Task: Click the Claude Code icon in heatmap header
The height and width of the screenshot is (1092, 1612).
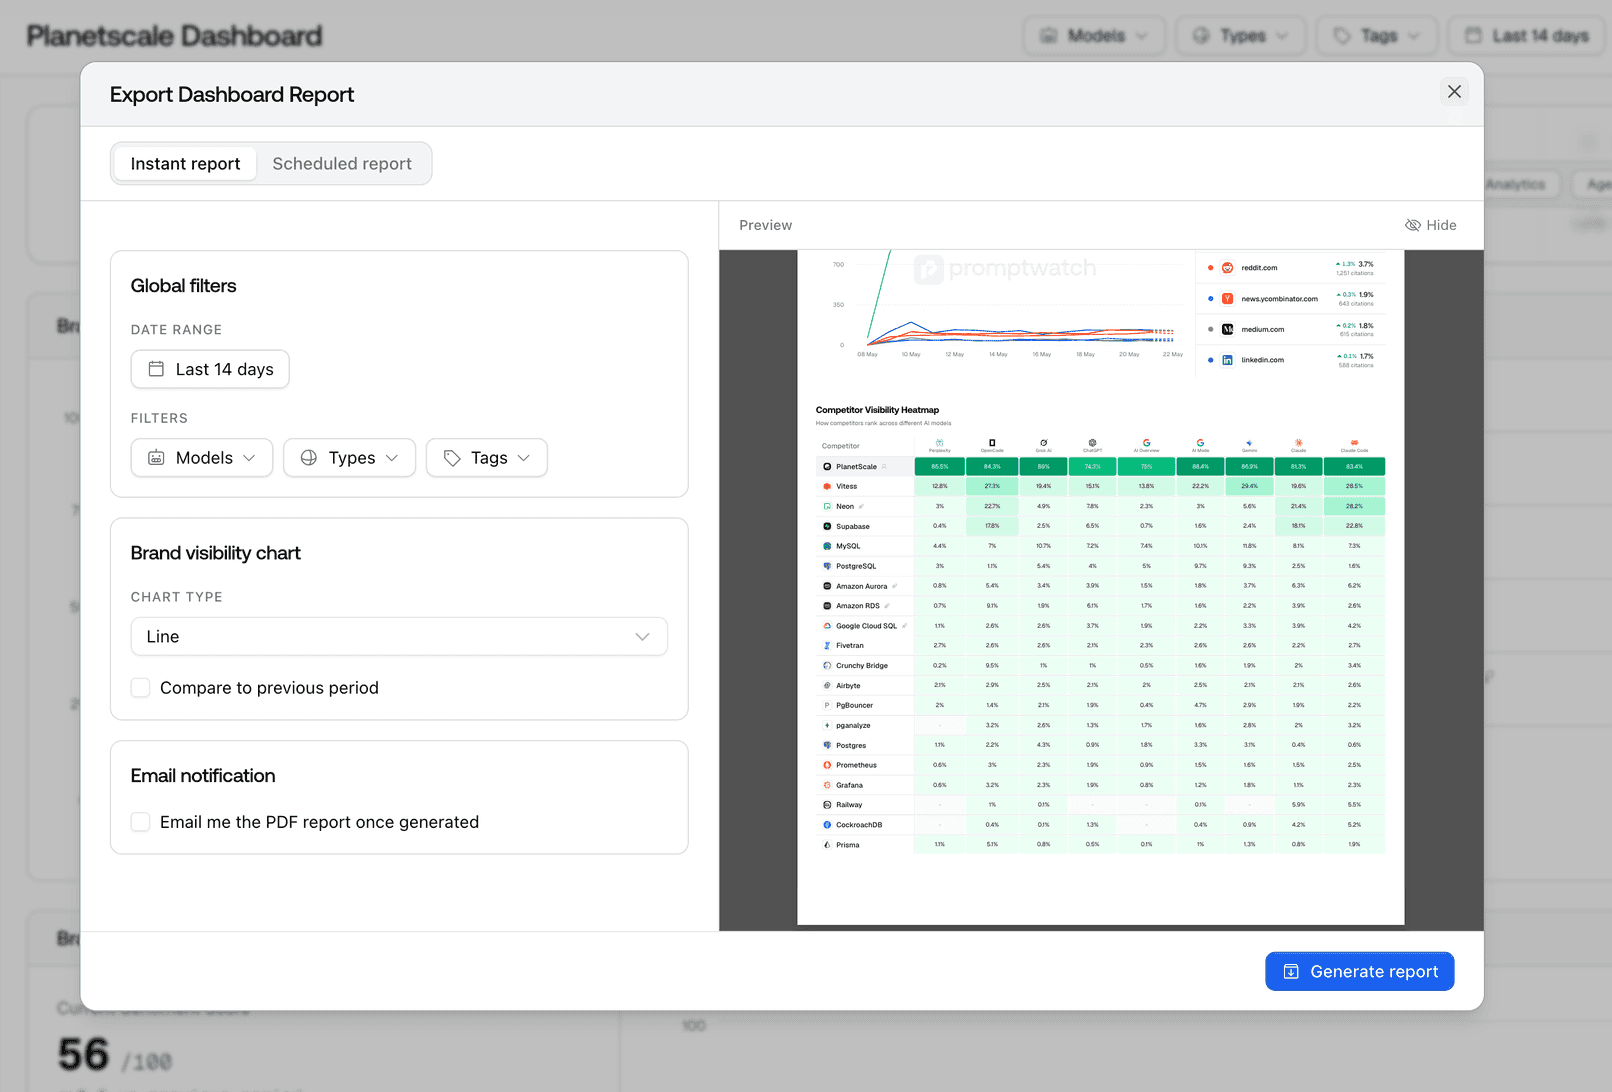Action: click(1354, 442)
